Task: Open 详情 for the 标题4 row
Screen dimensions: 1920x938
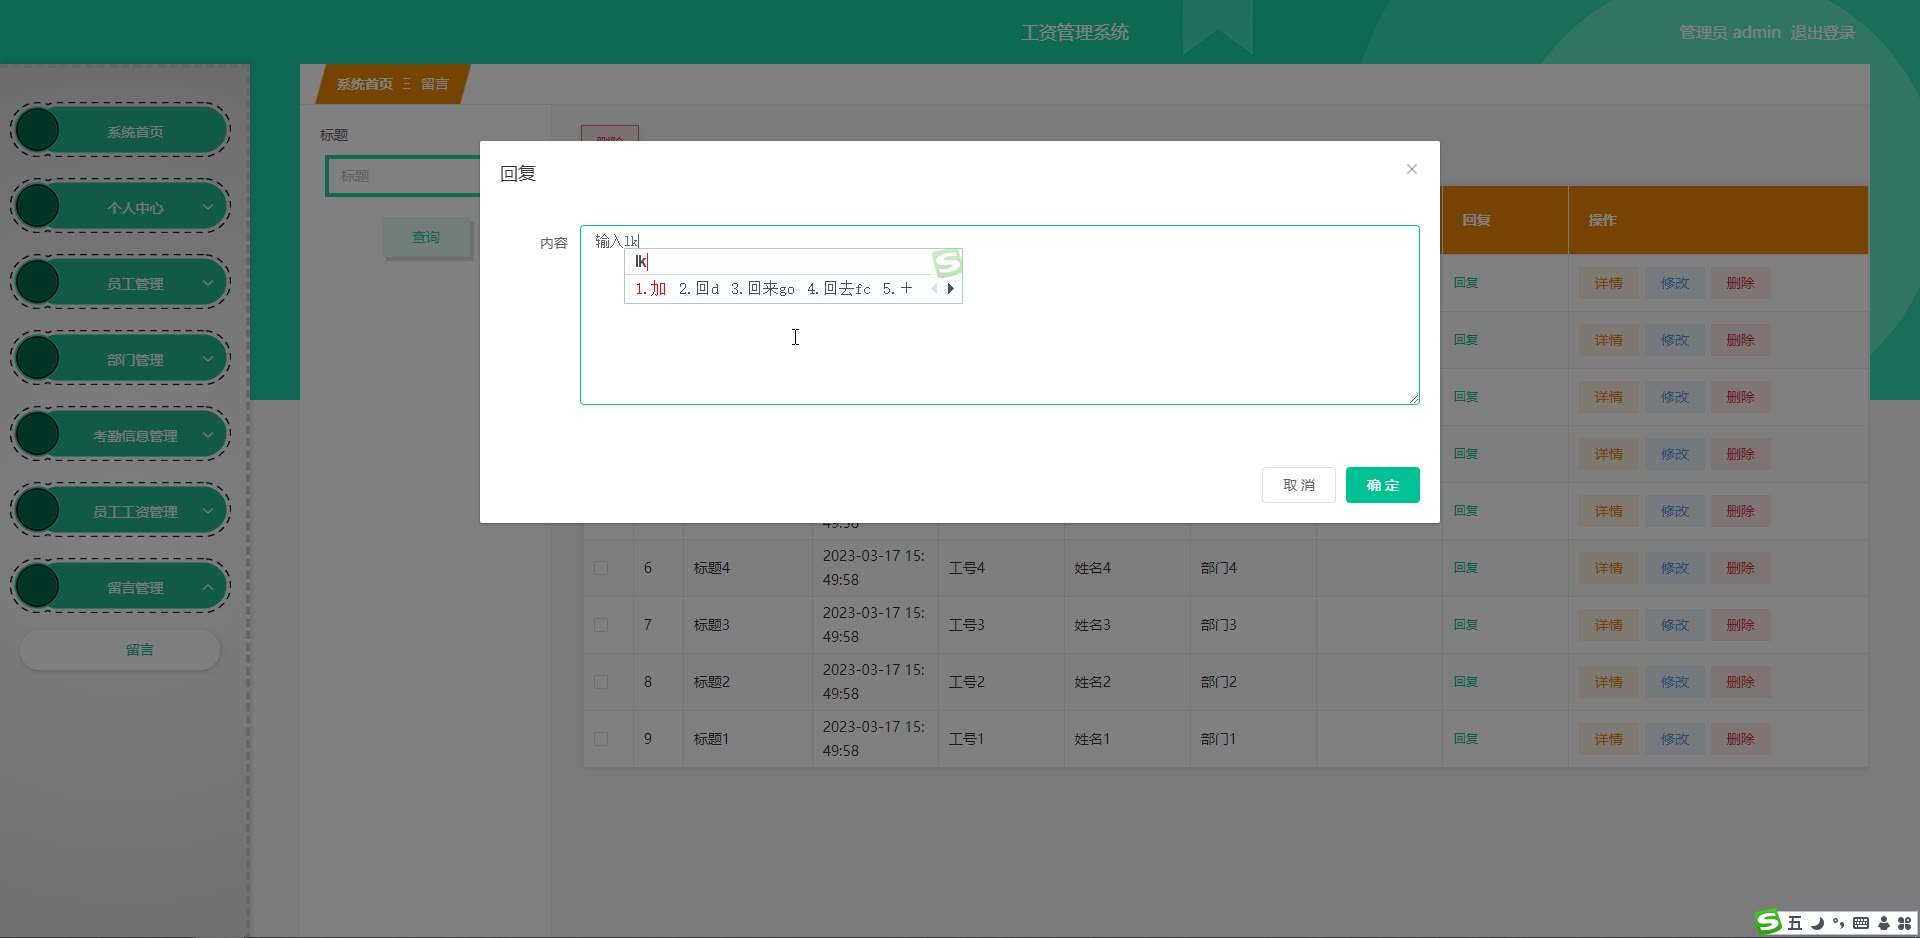Action: [x=1609, y=568]
